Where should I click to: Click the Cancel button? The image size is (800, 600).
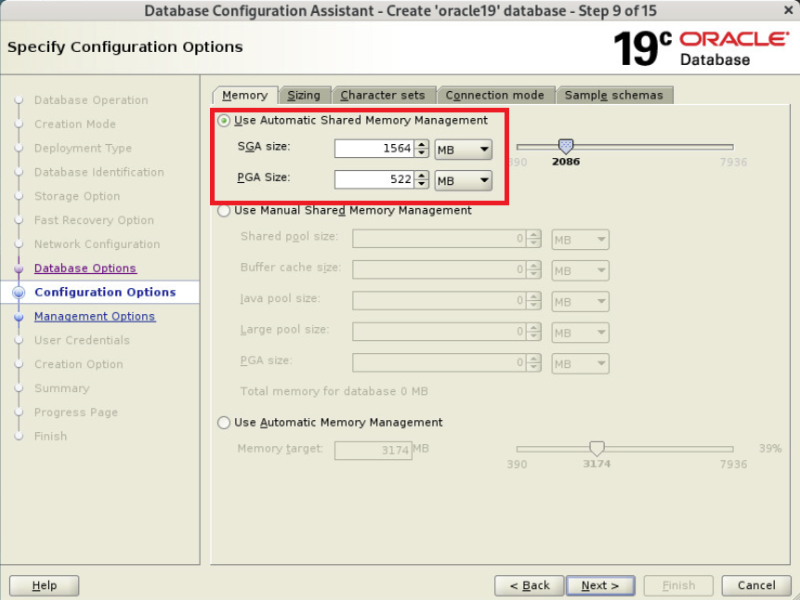pyautogui.click(x=757, y=585)
